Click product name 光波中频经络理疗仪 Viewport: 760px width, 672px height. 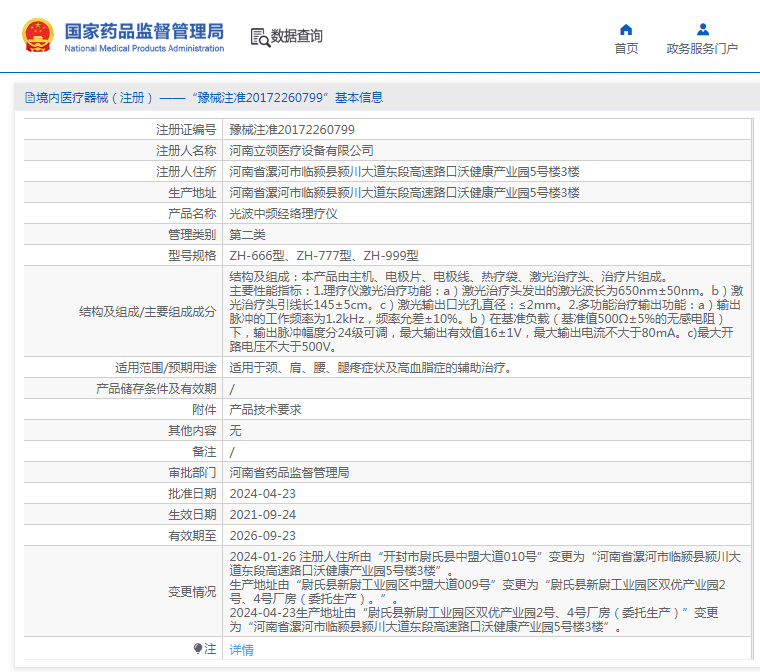tap(283, 214)
